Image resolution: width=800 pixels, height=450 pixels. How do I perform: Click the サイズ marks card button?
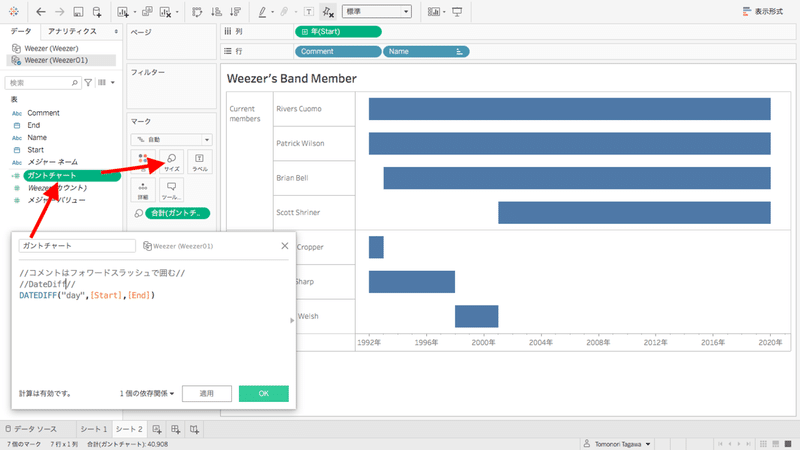[171, 162]
